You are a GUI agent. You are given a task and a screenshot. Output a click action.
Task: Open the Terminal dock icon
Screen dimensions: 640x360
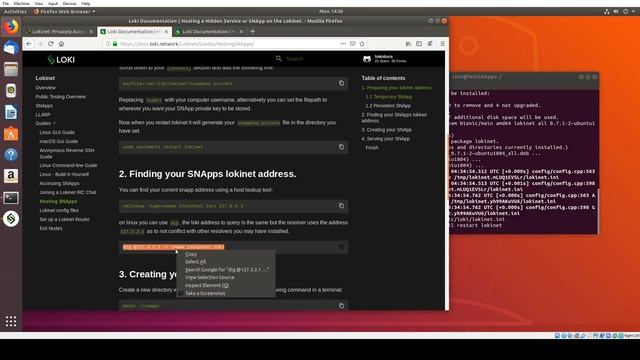(x=11, y=198)
